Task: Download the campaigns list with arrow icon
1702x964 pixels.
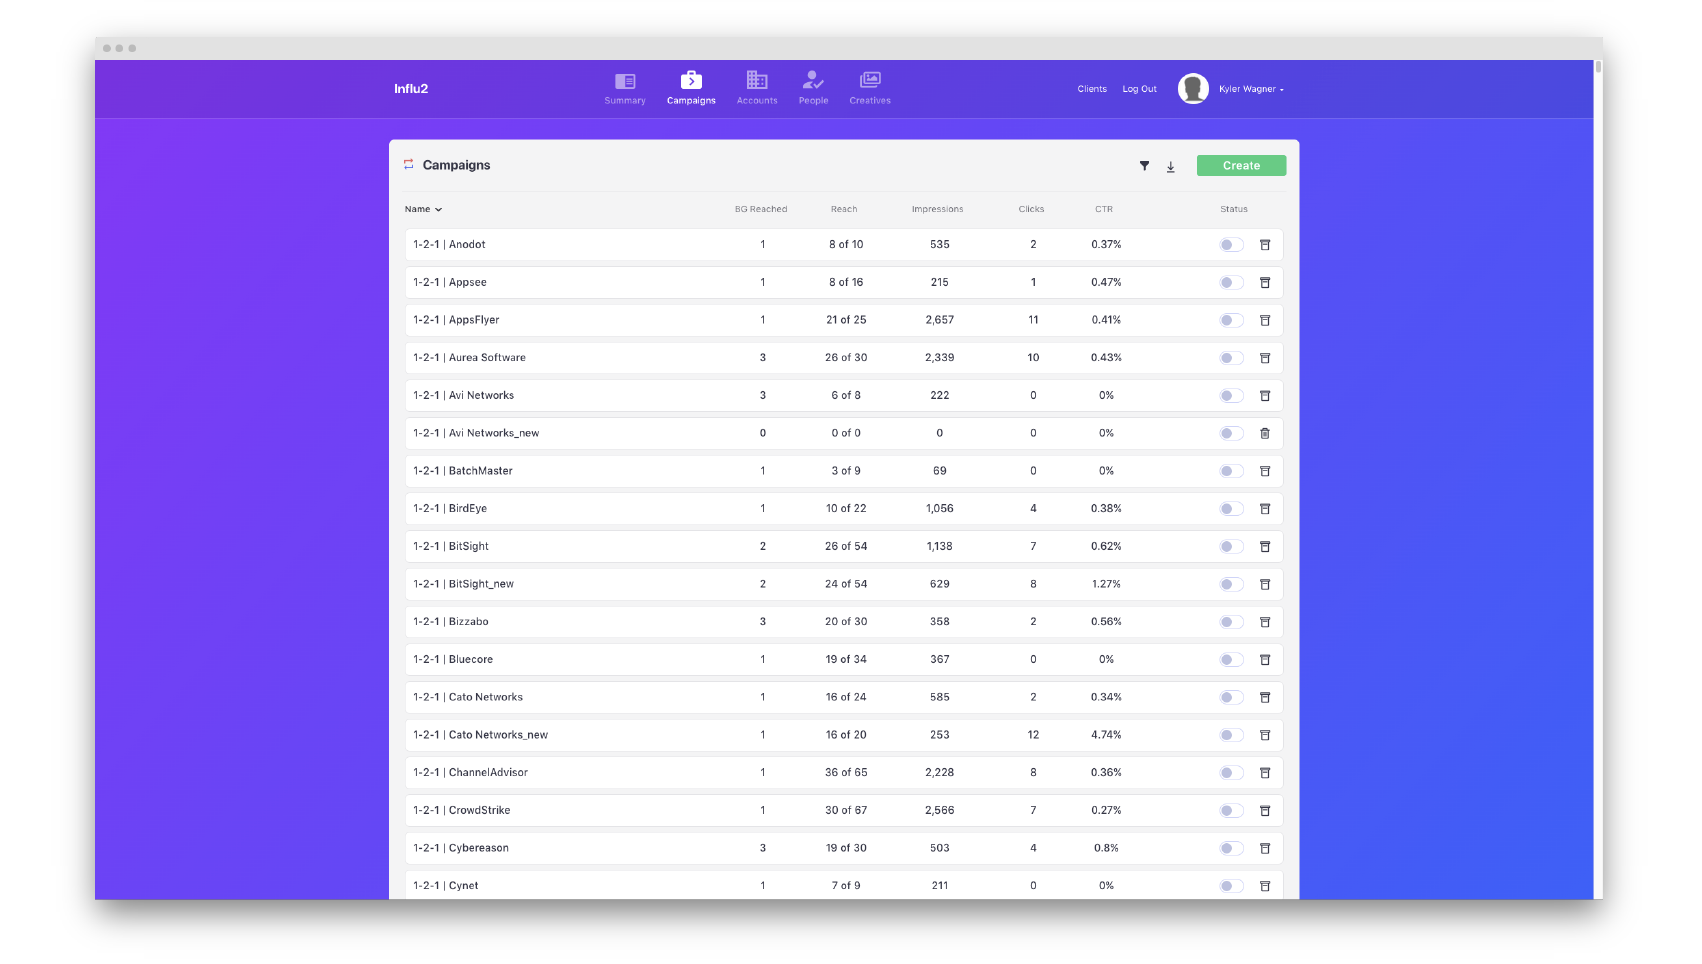Action: coord(1171,167)
